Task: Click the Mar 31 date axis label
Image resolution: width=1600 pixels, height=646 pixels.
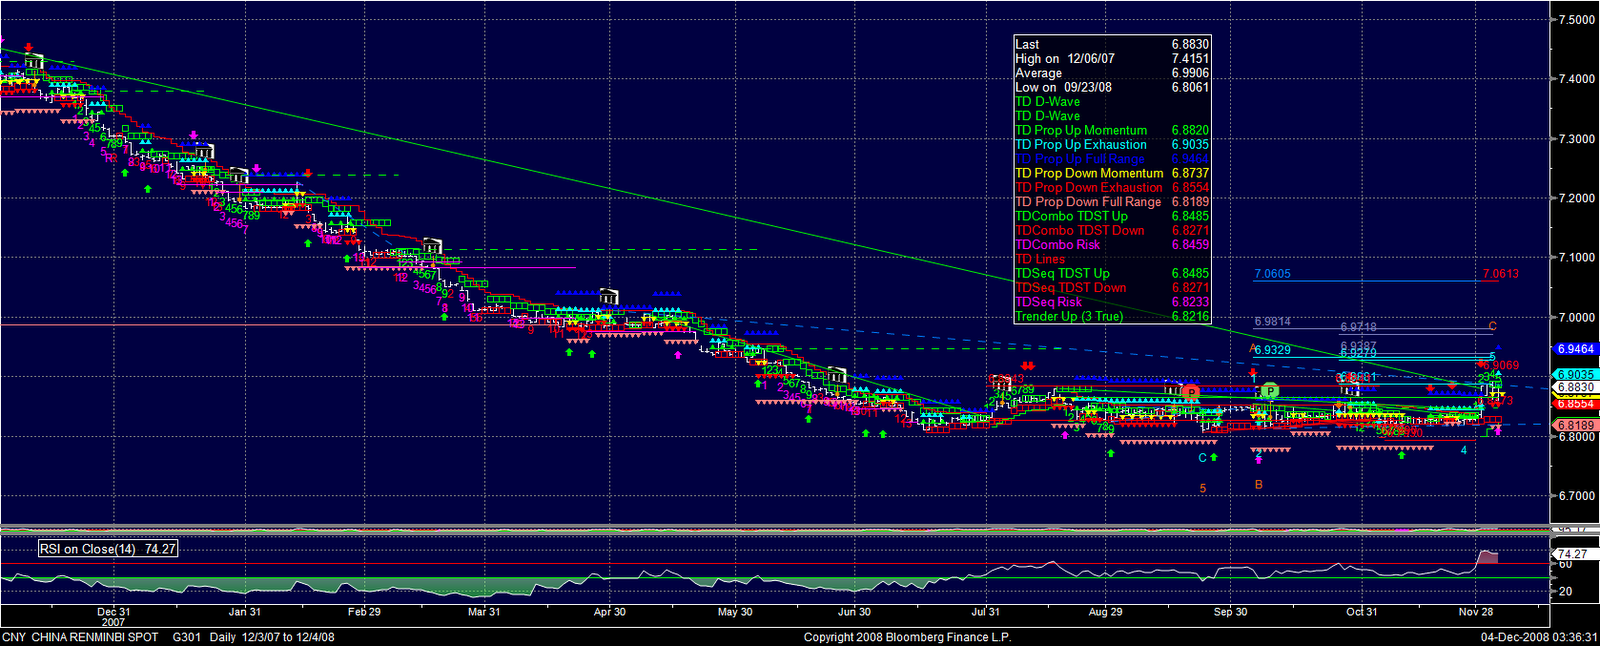Action: click(x=484, y=612)
